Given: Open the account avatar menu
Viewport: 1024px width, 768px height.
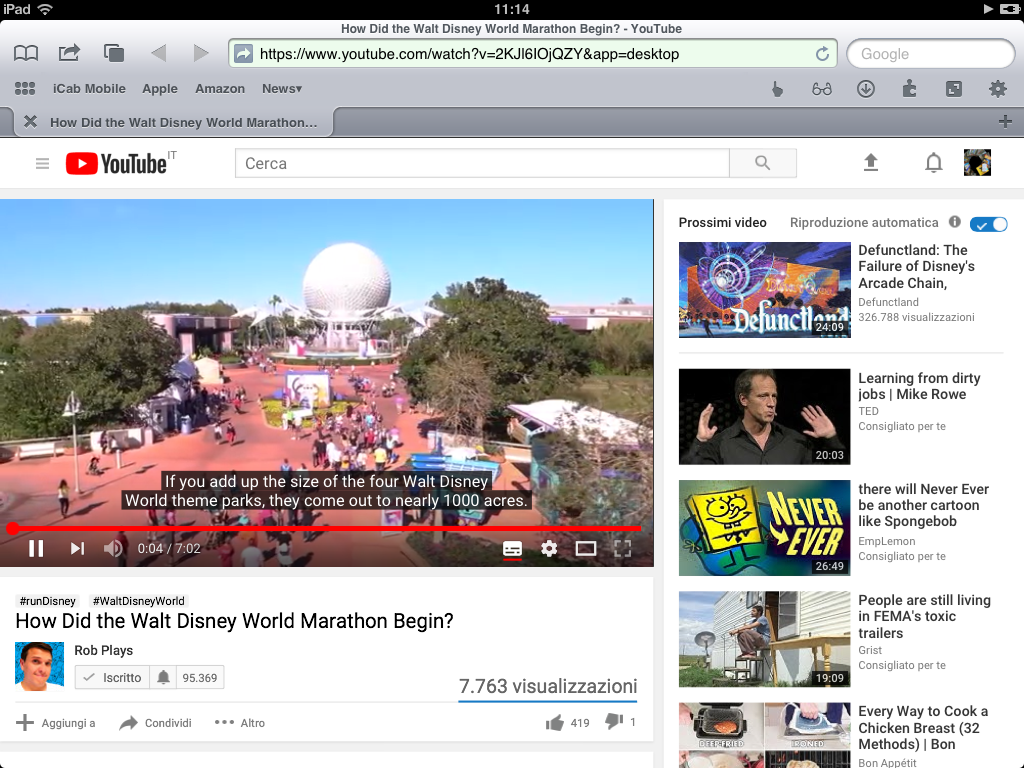Looking at the screenshot, I should (978, 163).
